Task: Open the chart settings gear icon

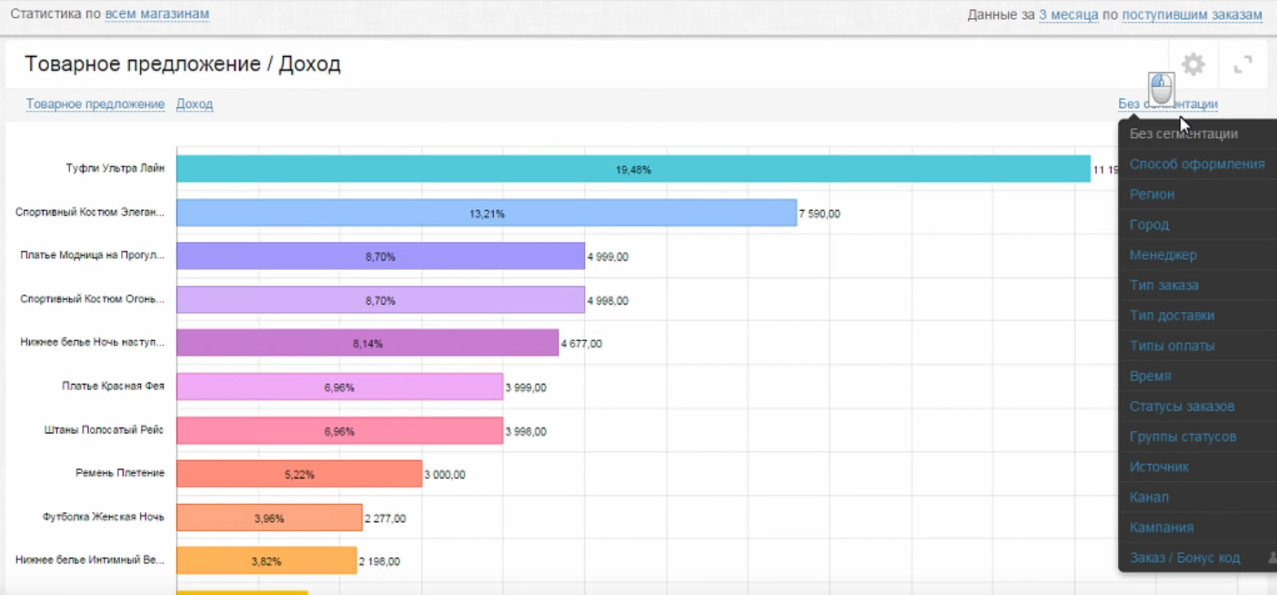Action: pos(1193,65)
